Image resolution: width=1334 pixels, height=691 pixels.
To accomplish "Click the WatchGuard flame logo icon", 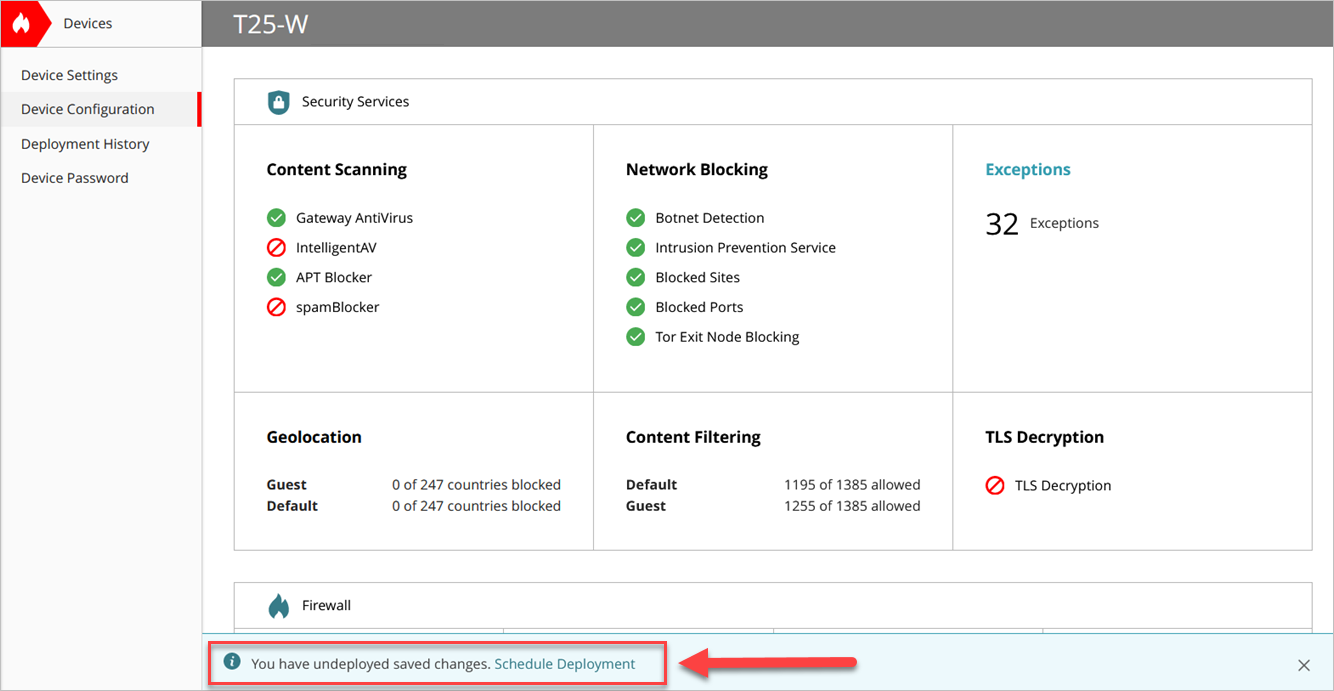I will click(20, 22).
